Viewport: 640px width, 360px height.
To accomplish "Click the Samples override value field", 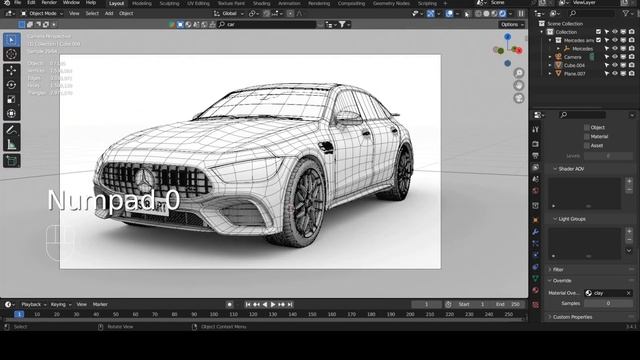I will tap(608, 303).
